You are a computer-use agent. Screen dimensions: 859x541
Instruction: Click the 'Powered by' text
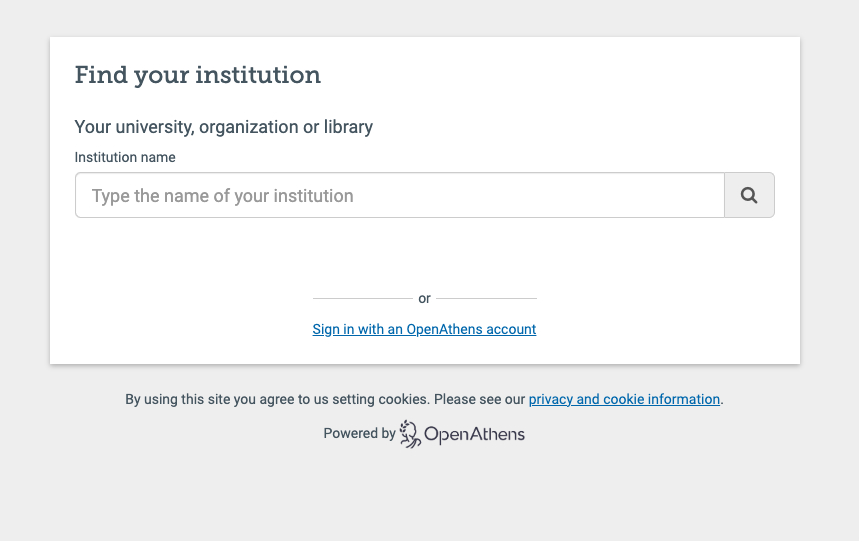click(359, 434)
